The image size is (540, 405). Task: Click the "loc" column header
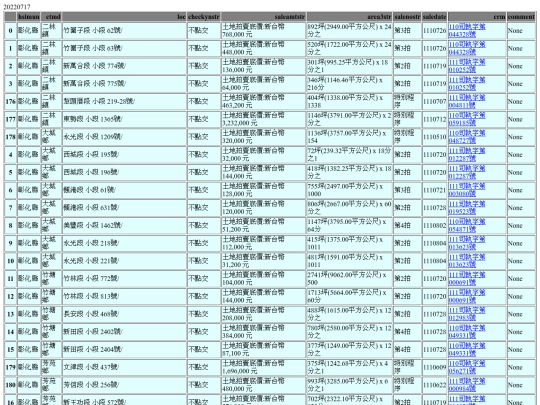[124, 17]
